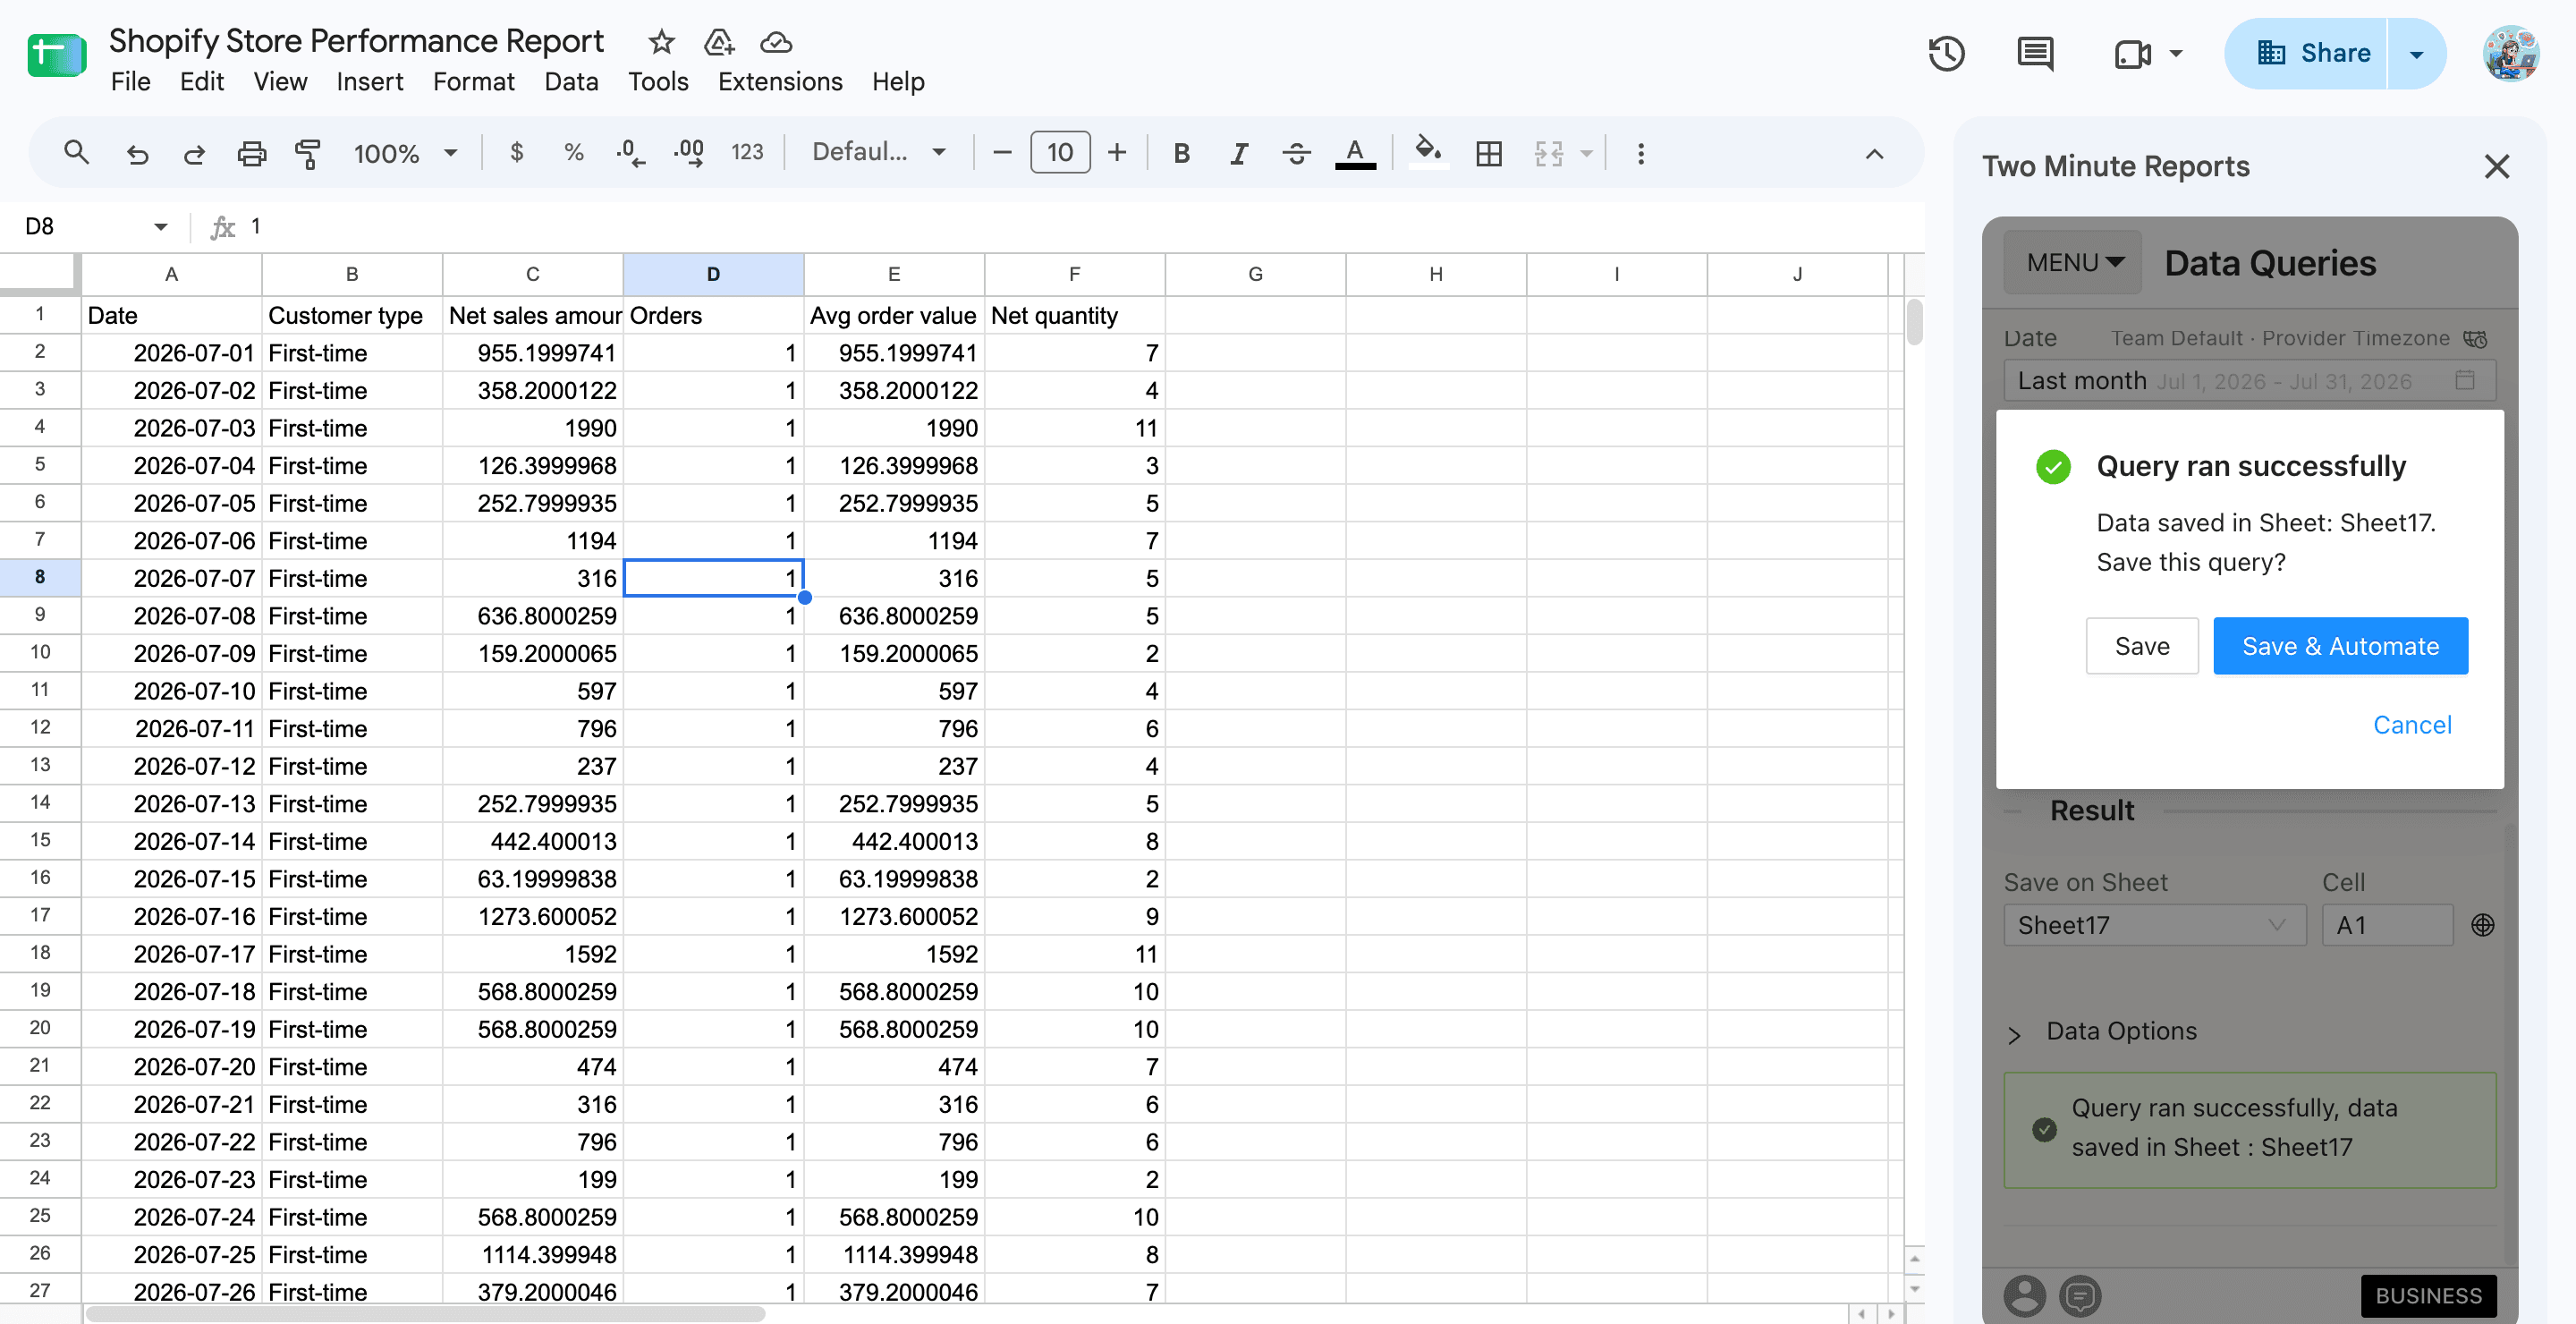The height and width of the screenshot is (1324, 2576).
Task: Format as percent
Action: (x=573, y=153)
